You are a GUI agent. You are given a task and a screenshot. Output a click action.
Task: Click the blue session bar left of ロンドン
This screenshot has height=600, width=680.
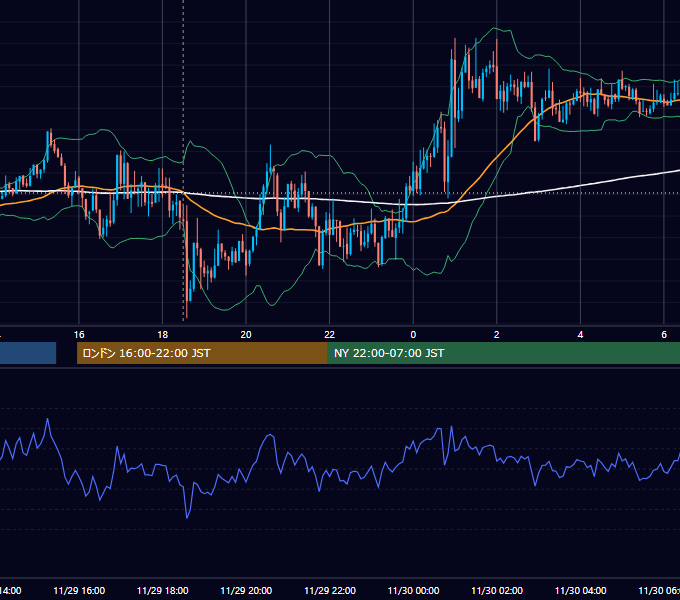pos(28,353)
